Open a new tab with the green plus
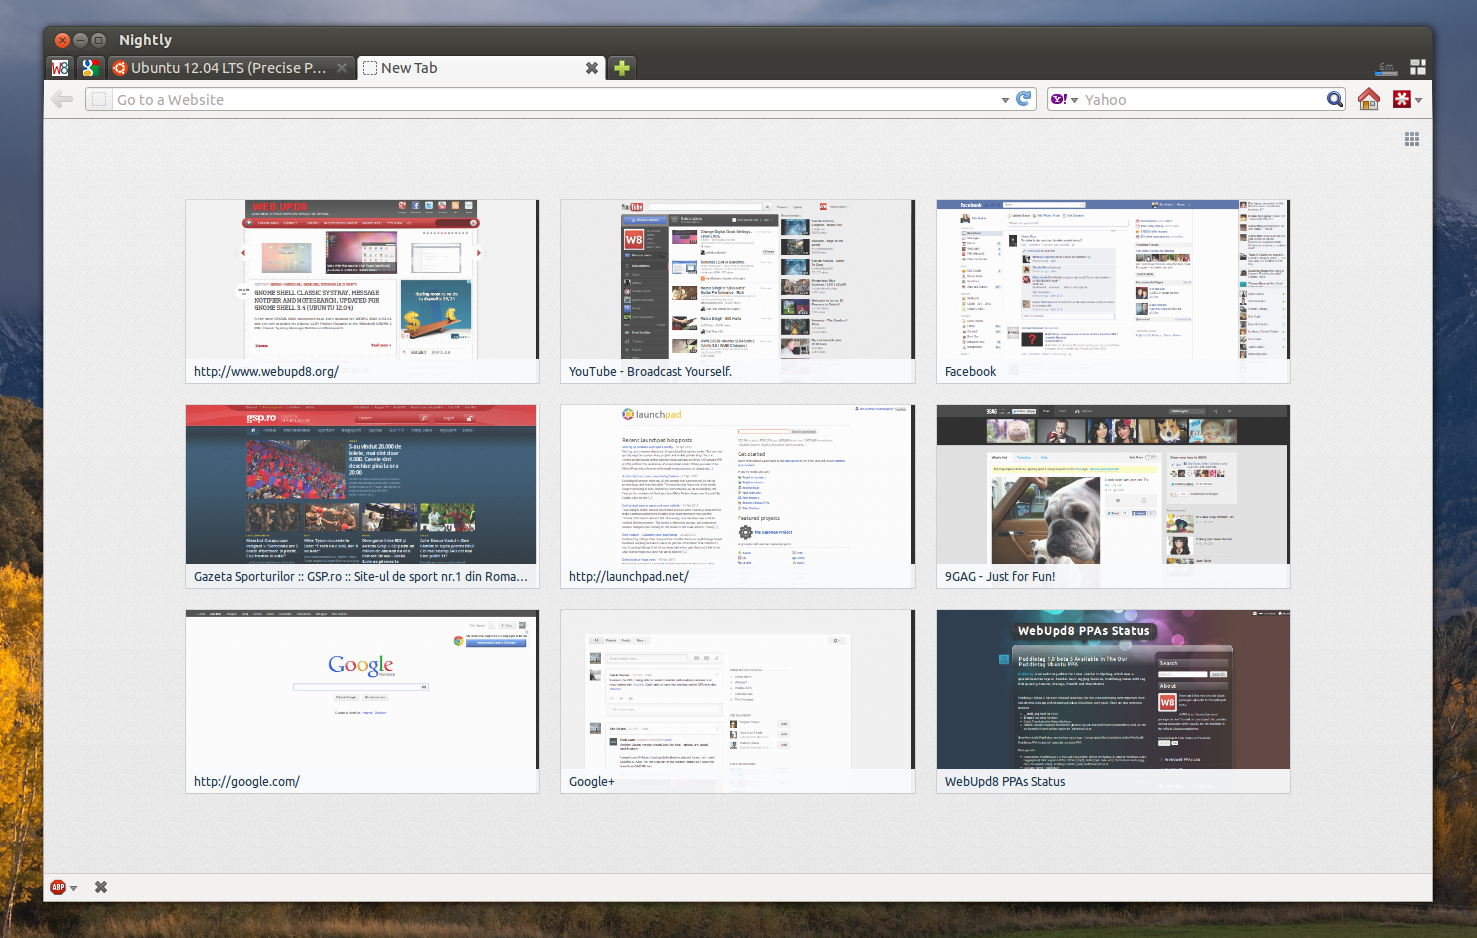Screen dimensions: 1477x938 (621, 67)
